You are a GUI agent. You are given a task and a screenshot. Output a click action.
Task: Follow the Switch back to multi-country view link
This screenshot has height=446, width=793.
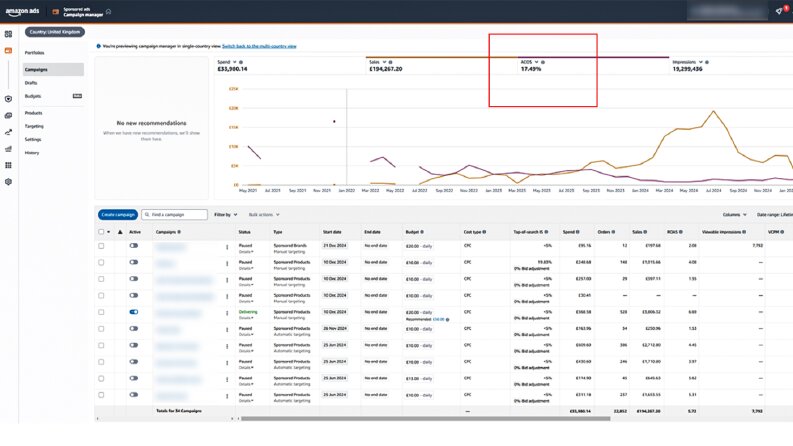[259, 46]
